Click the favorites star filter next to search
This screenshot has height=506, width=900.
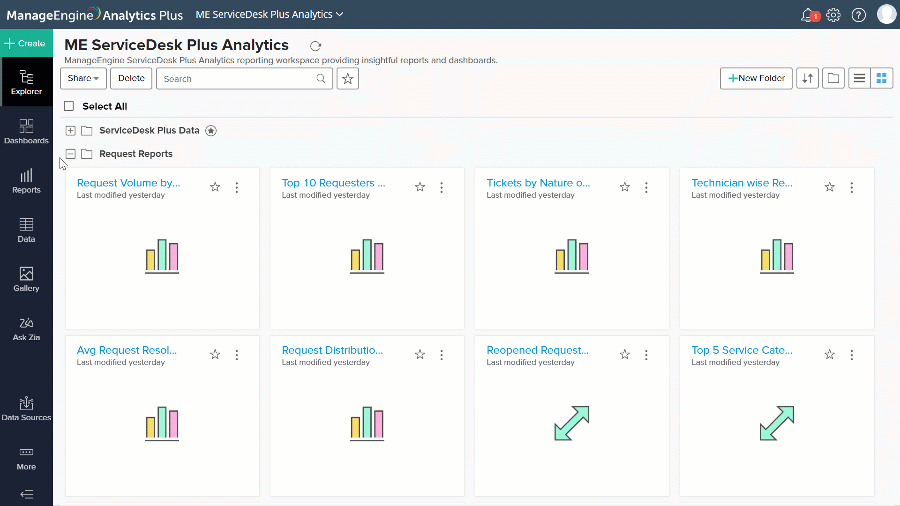point(348,78)
